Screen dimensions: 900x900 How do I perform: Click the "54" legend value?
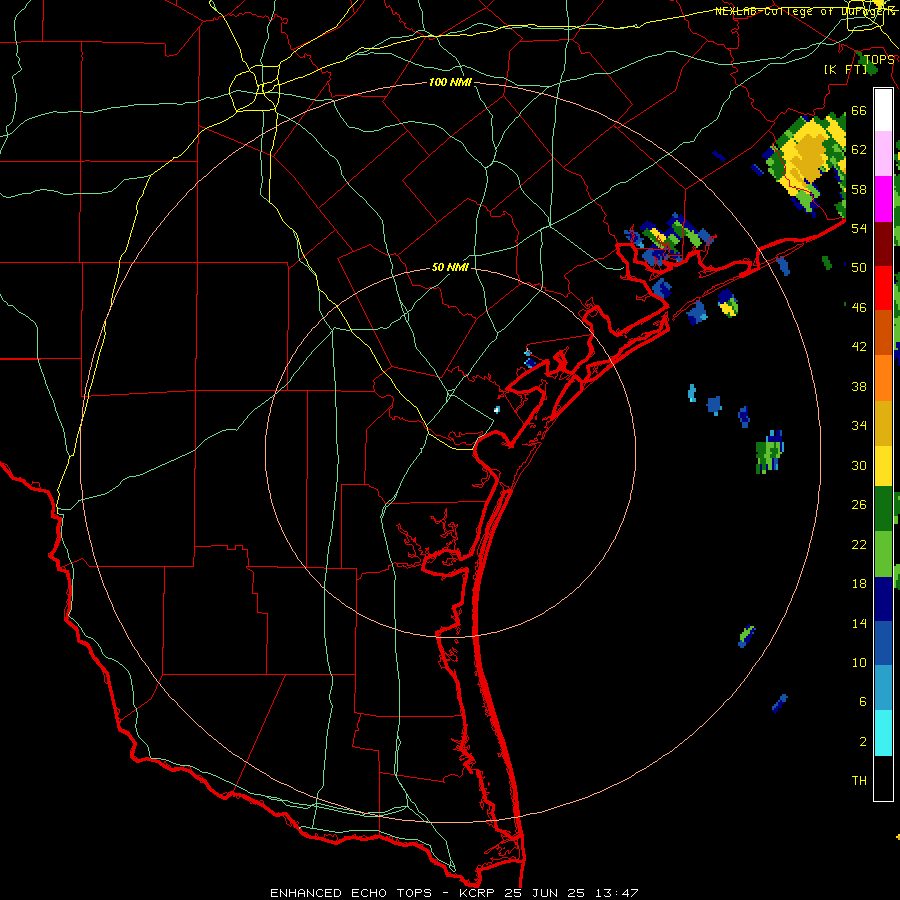click(x=859, y=228)
